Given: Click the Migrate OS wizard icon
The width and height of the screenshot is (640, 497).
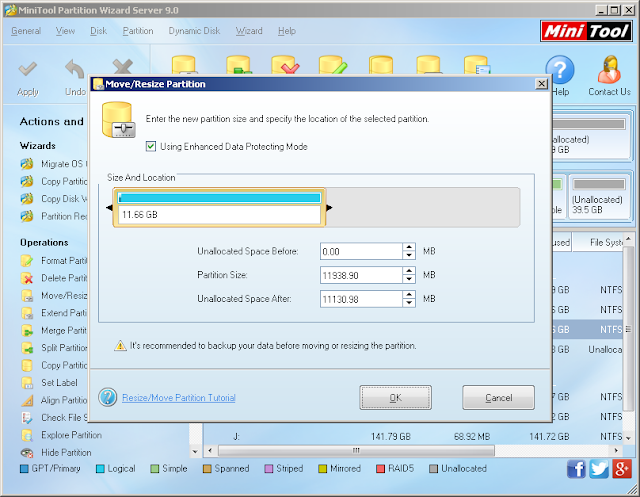Looking at the screenshot, I should 27,164.
